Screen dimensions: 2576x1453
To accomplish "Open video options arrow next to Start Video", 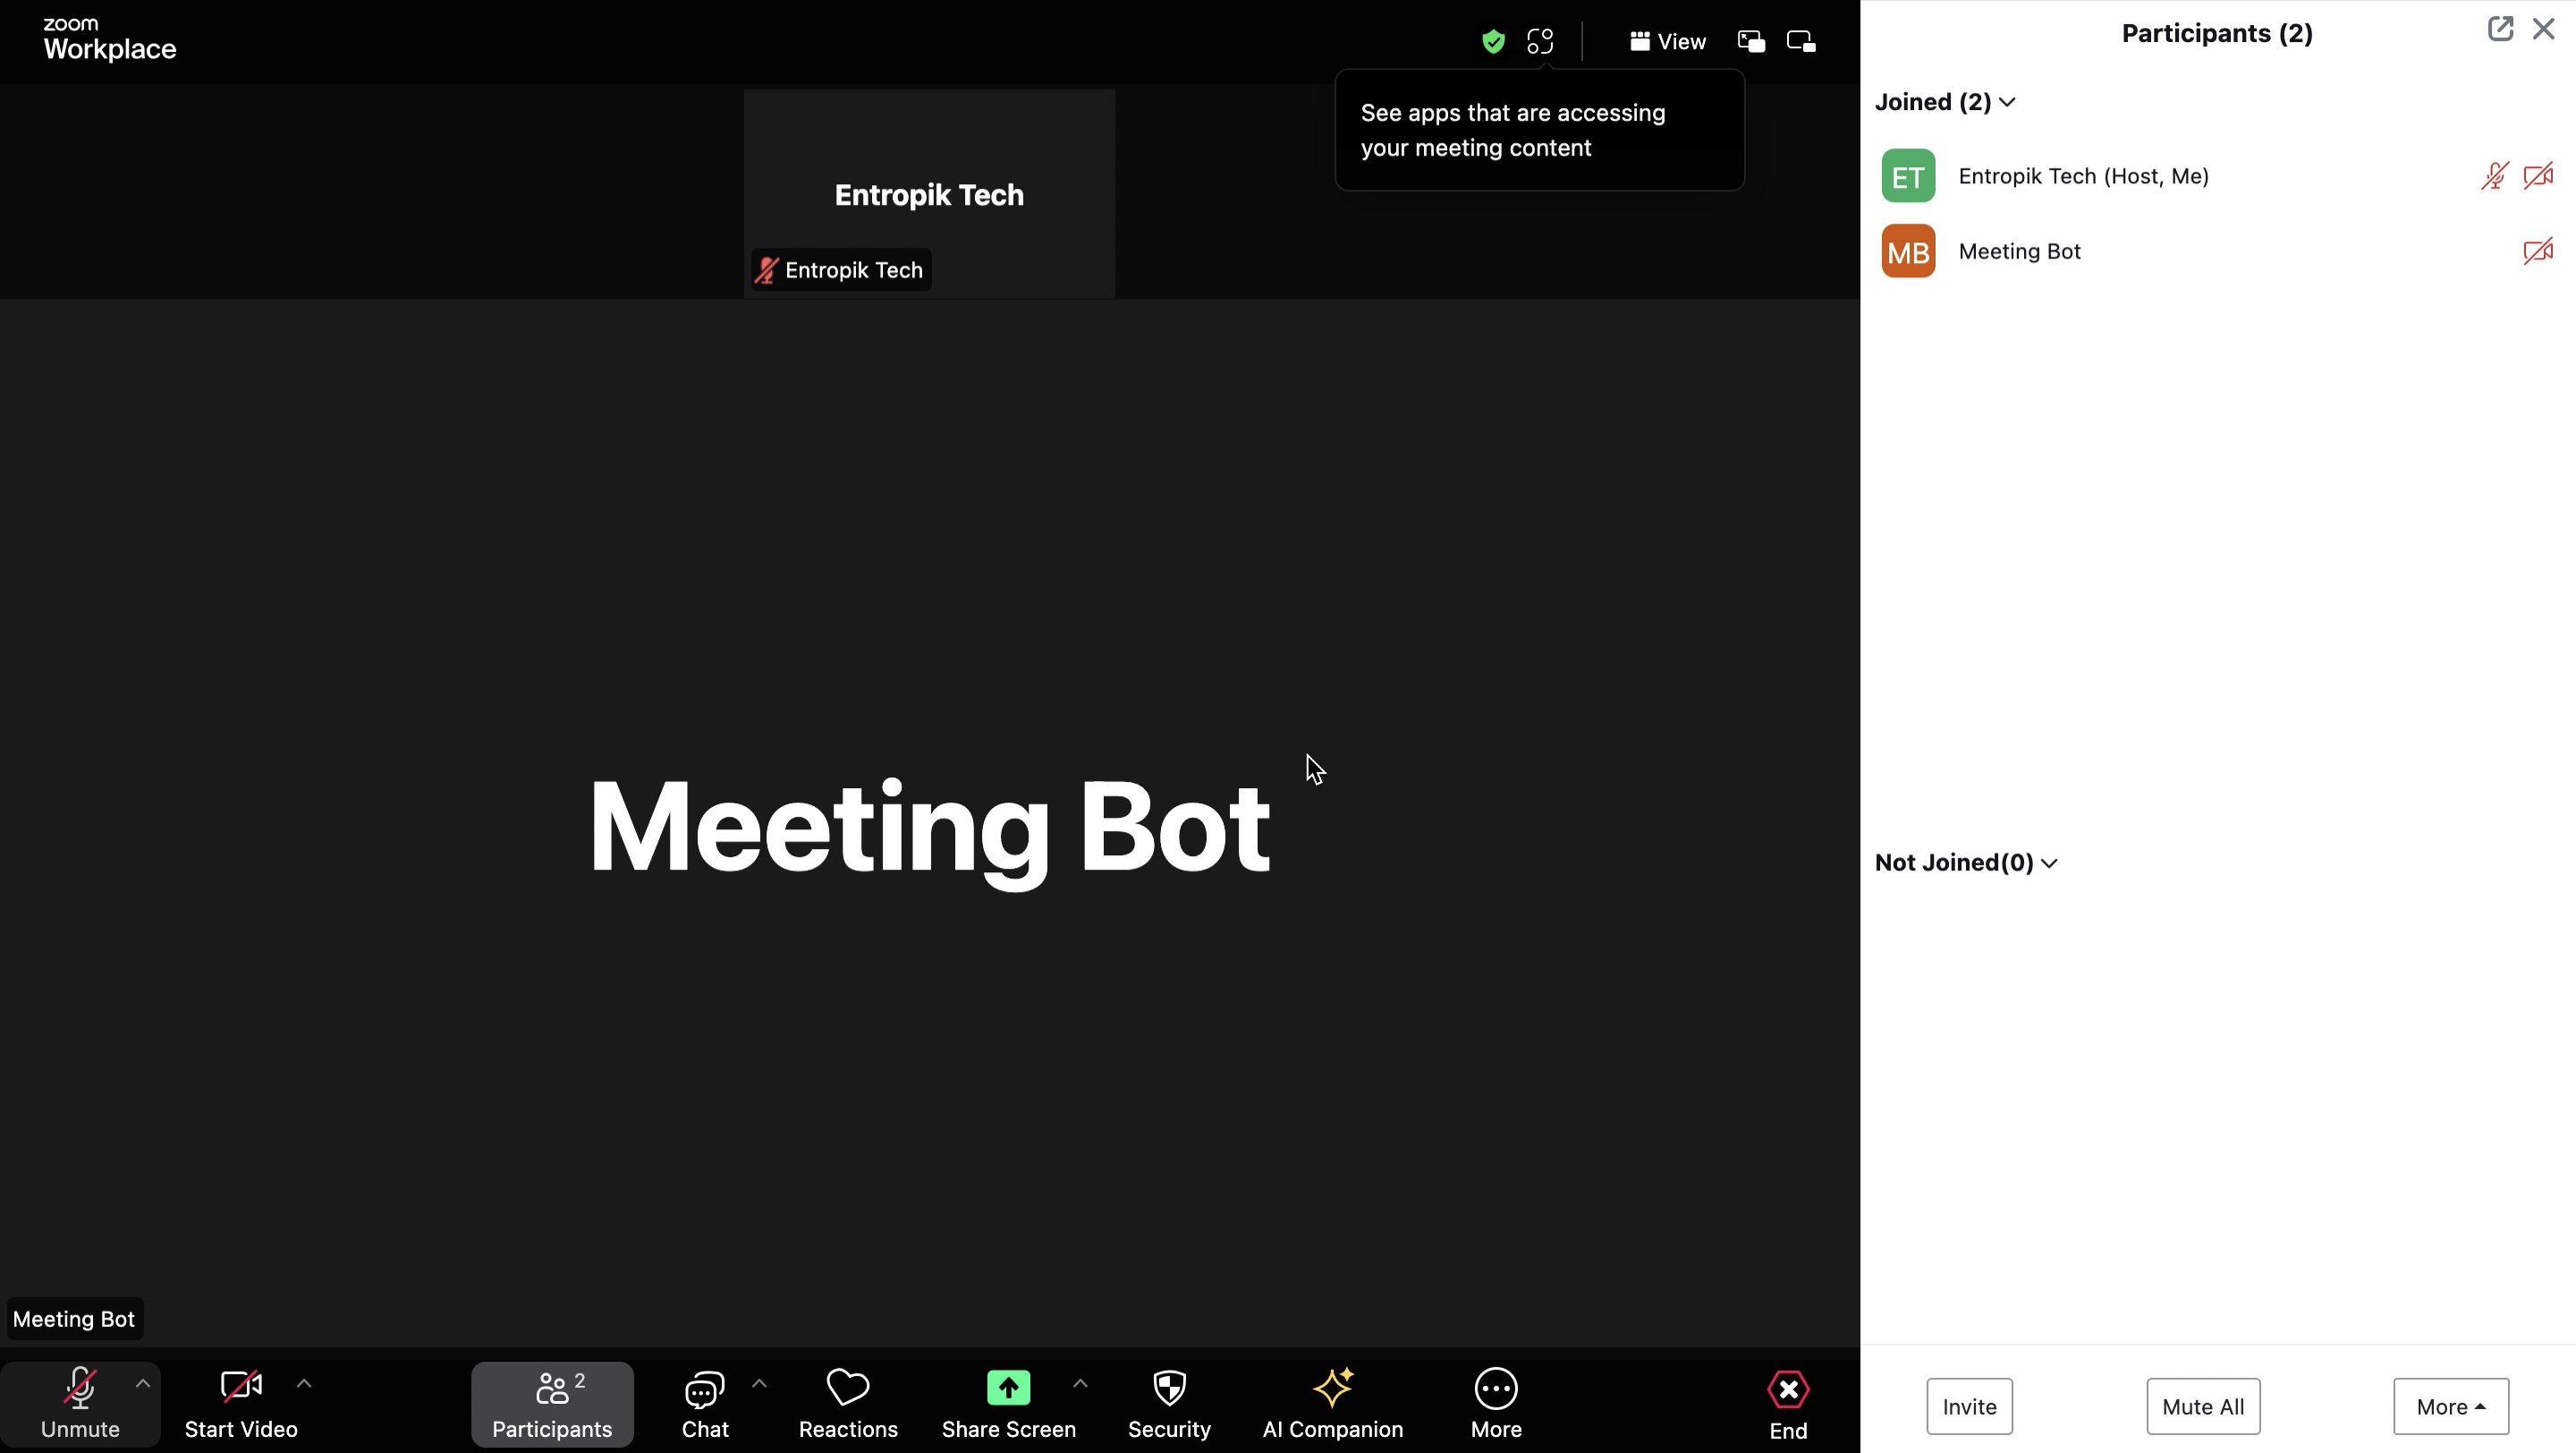I will [x=304, y=1384].
